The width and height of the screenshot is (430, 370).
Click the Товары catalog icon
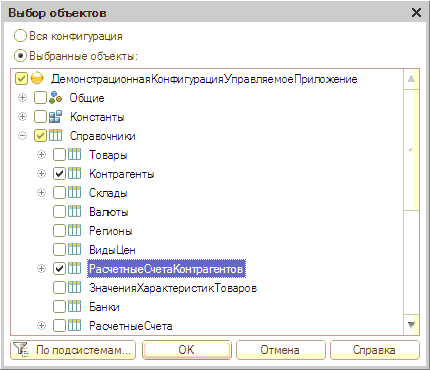point(74,155)
